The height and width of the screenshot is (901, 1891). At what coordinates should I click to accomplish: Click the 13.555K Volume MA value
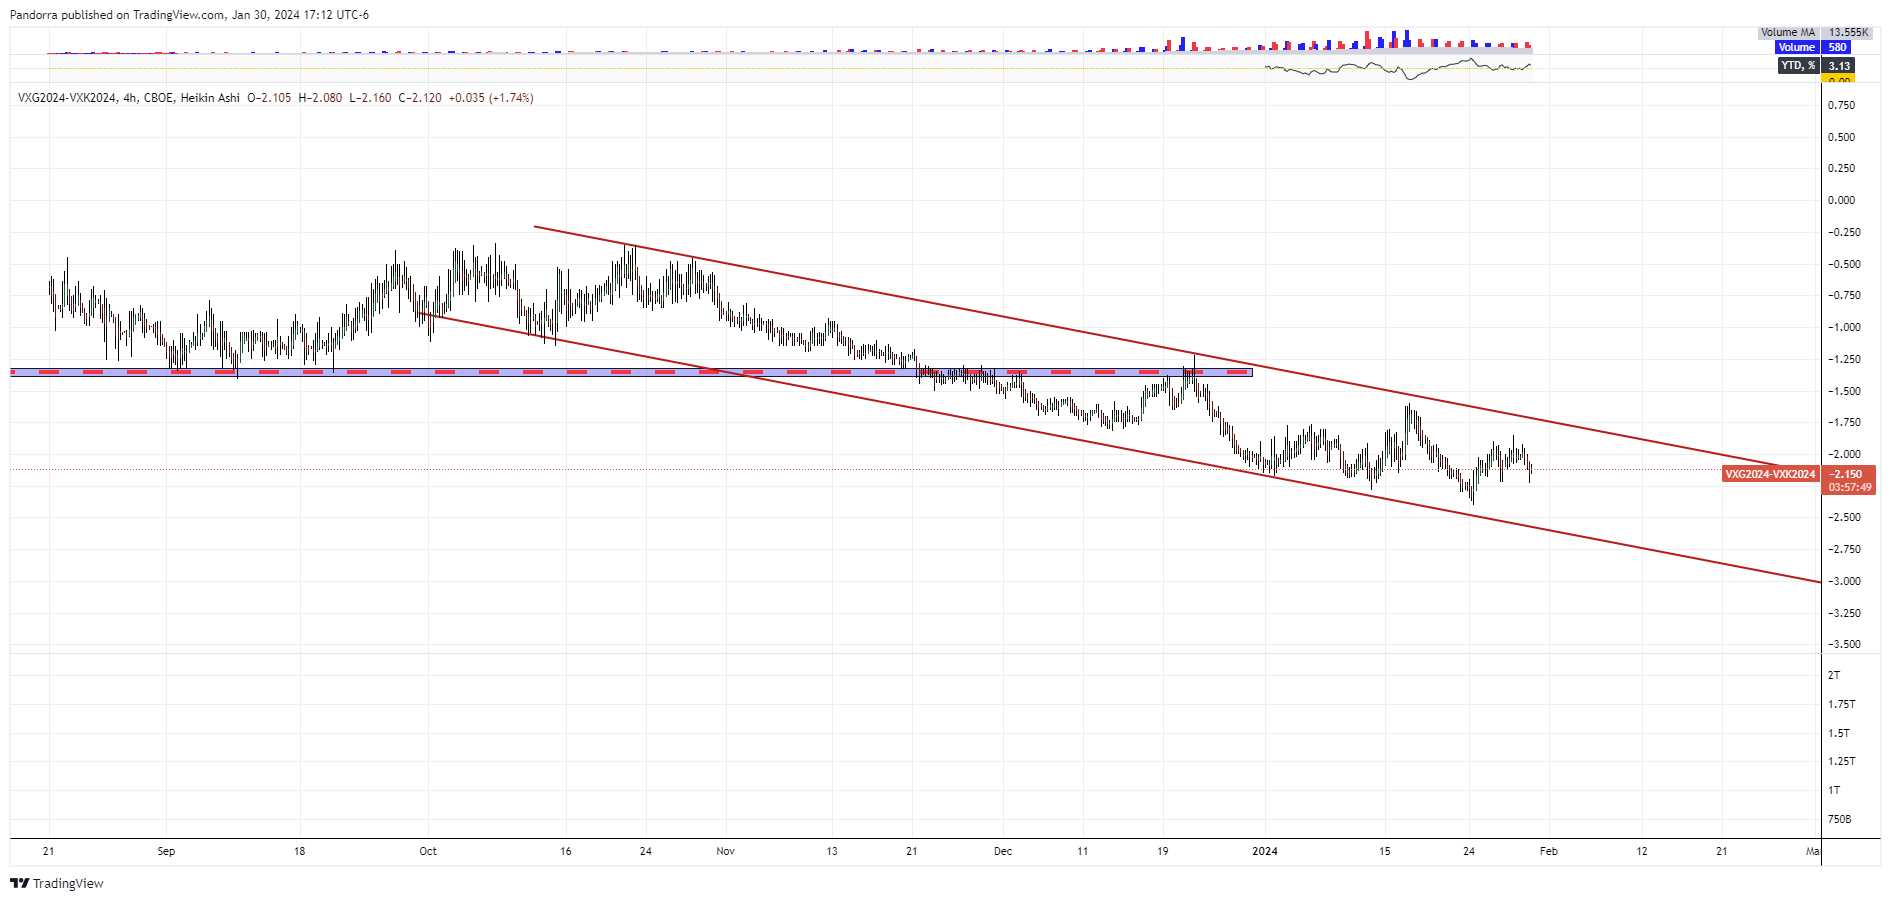(1848, 33)
